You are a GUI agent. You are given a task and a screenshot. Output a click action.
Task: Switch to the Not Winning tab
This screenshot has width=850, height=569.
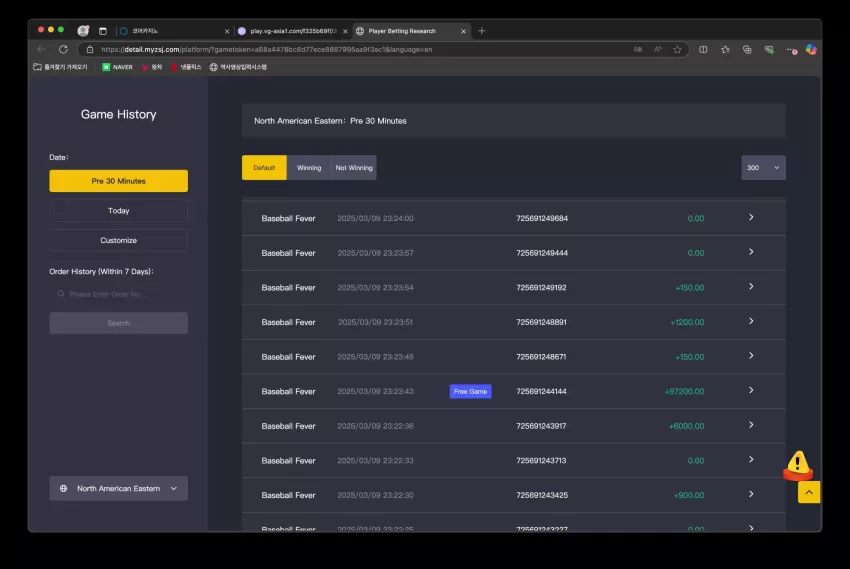tap(354, 168)
